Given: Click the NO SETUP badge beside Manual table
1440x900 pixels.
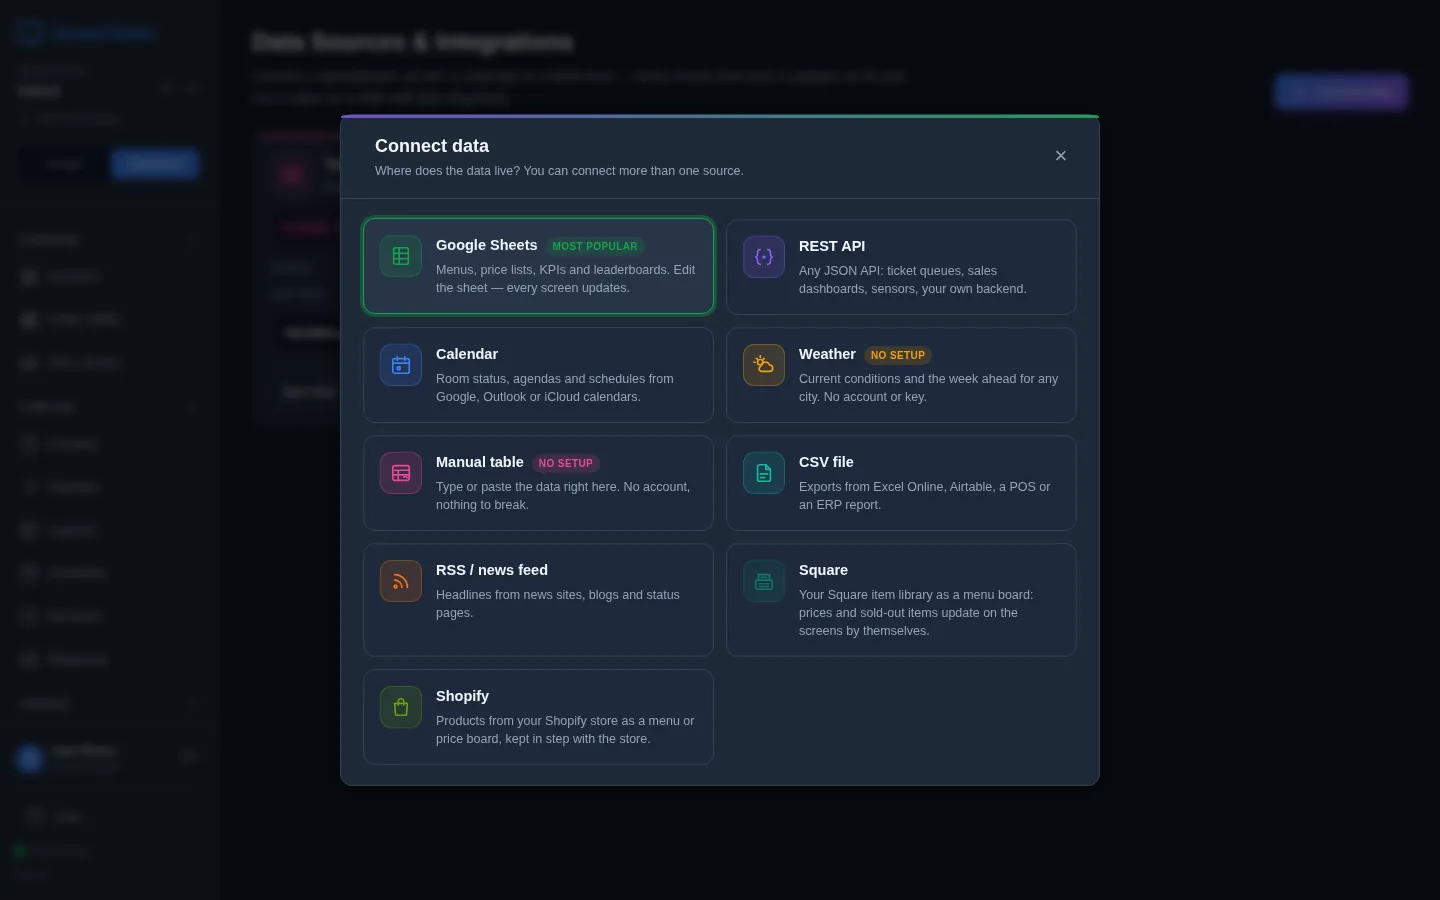Looking at the screenshot, I should (566, 463).
